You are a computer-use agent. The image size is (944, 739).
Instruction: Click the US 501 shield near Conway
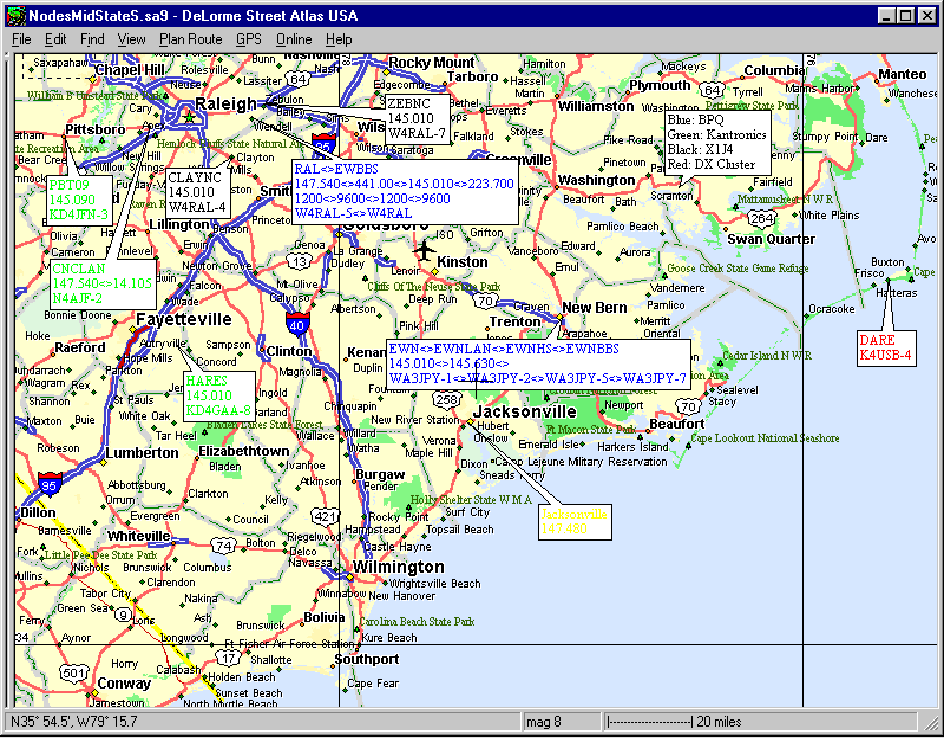point(73,672)
